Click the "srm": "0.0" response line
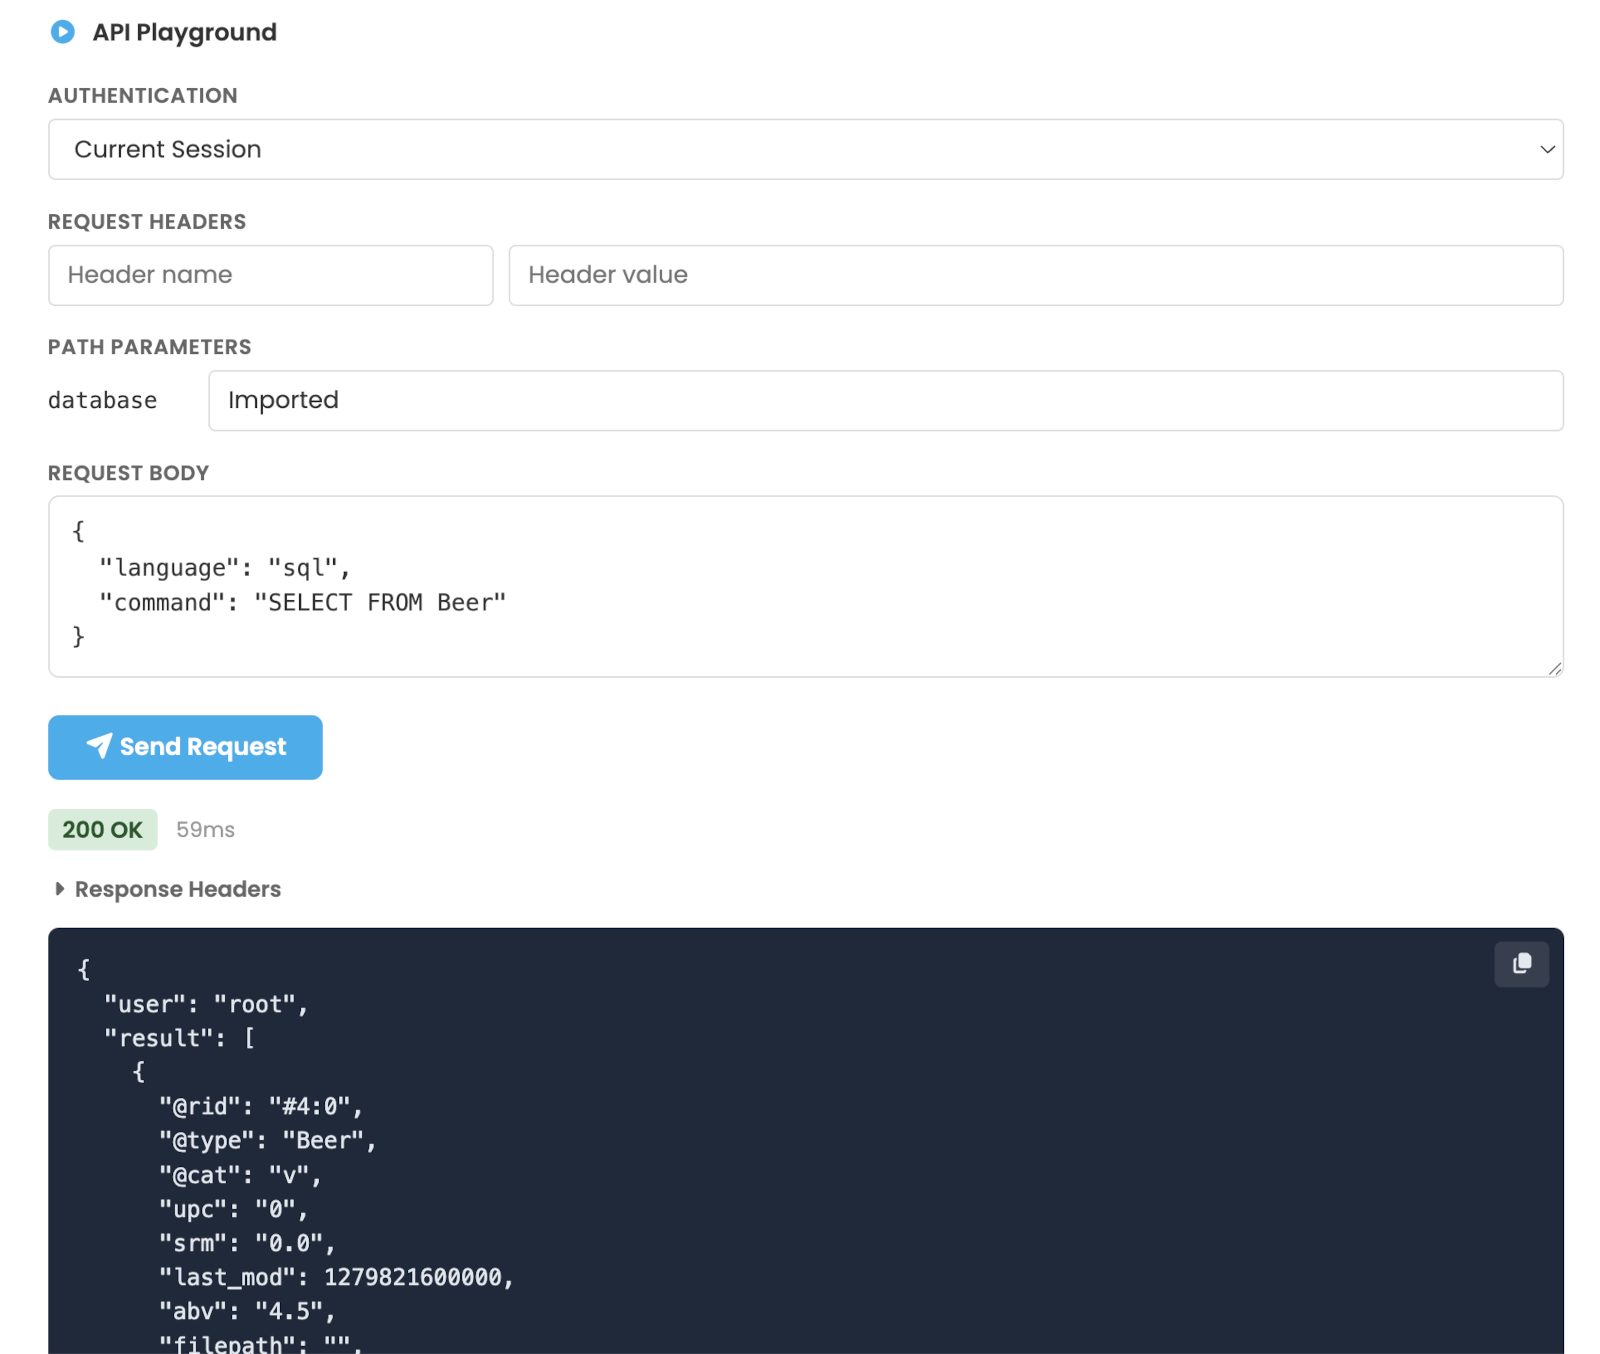This screenshot has width=1600, height=1354. tap(247, 1243)
